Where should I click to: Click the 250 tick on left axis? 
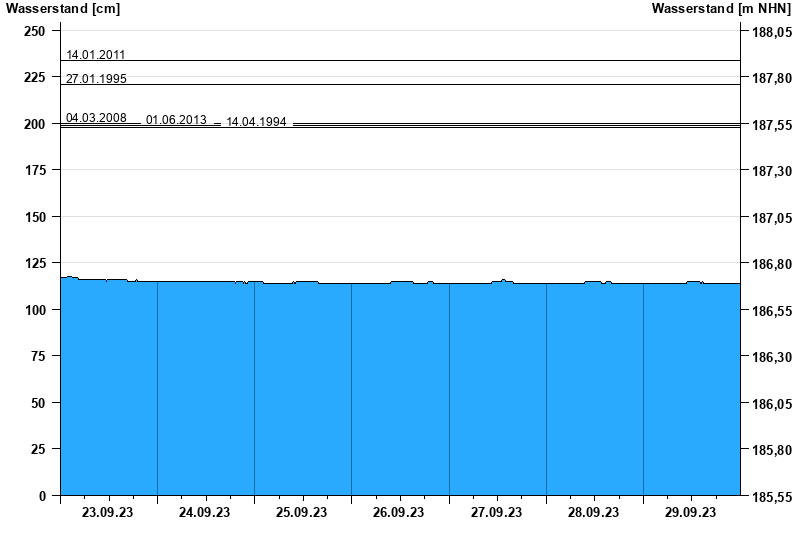pos(34,31)
